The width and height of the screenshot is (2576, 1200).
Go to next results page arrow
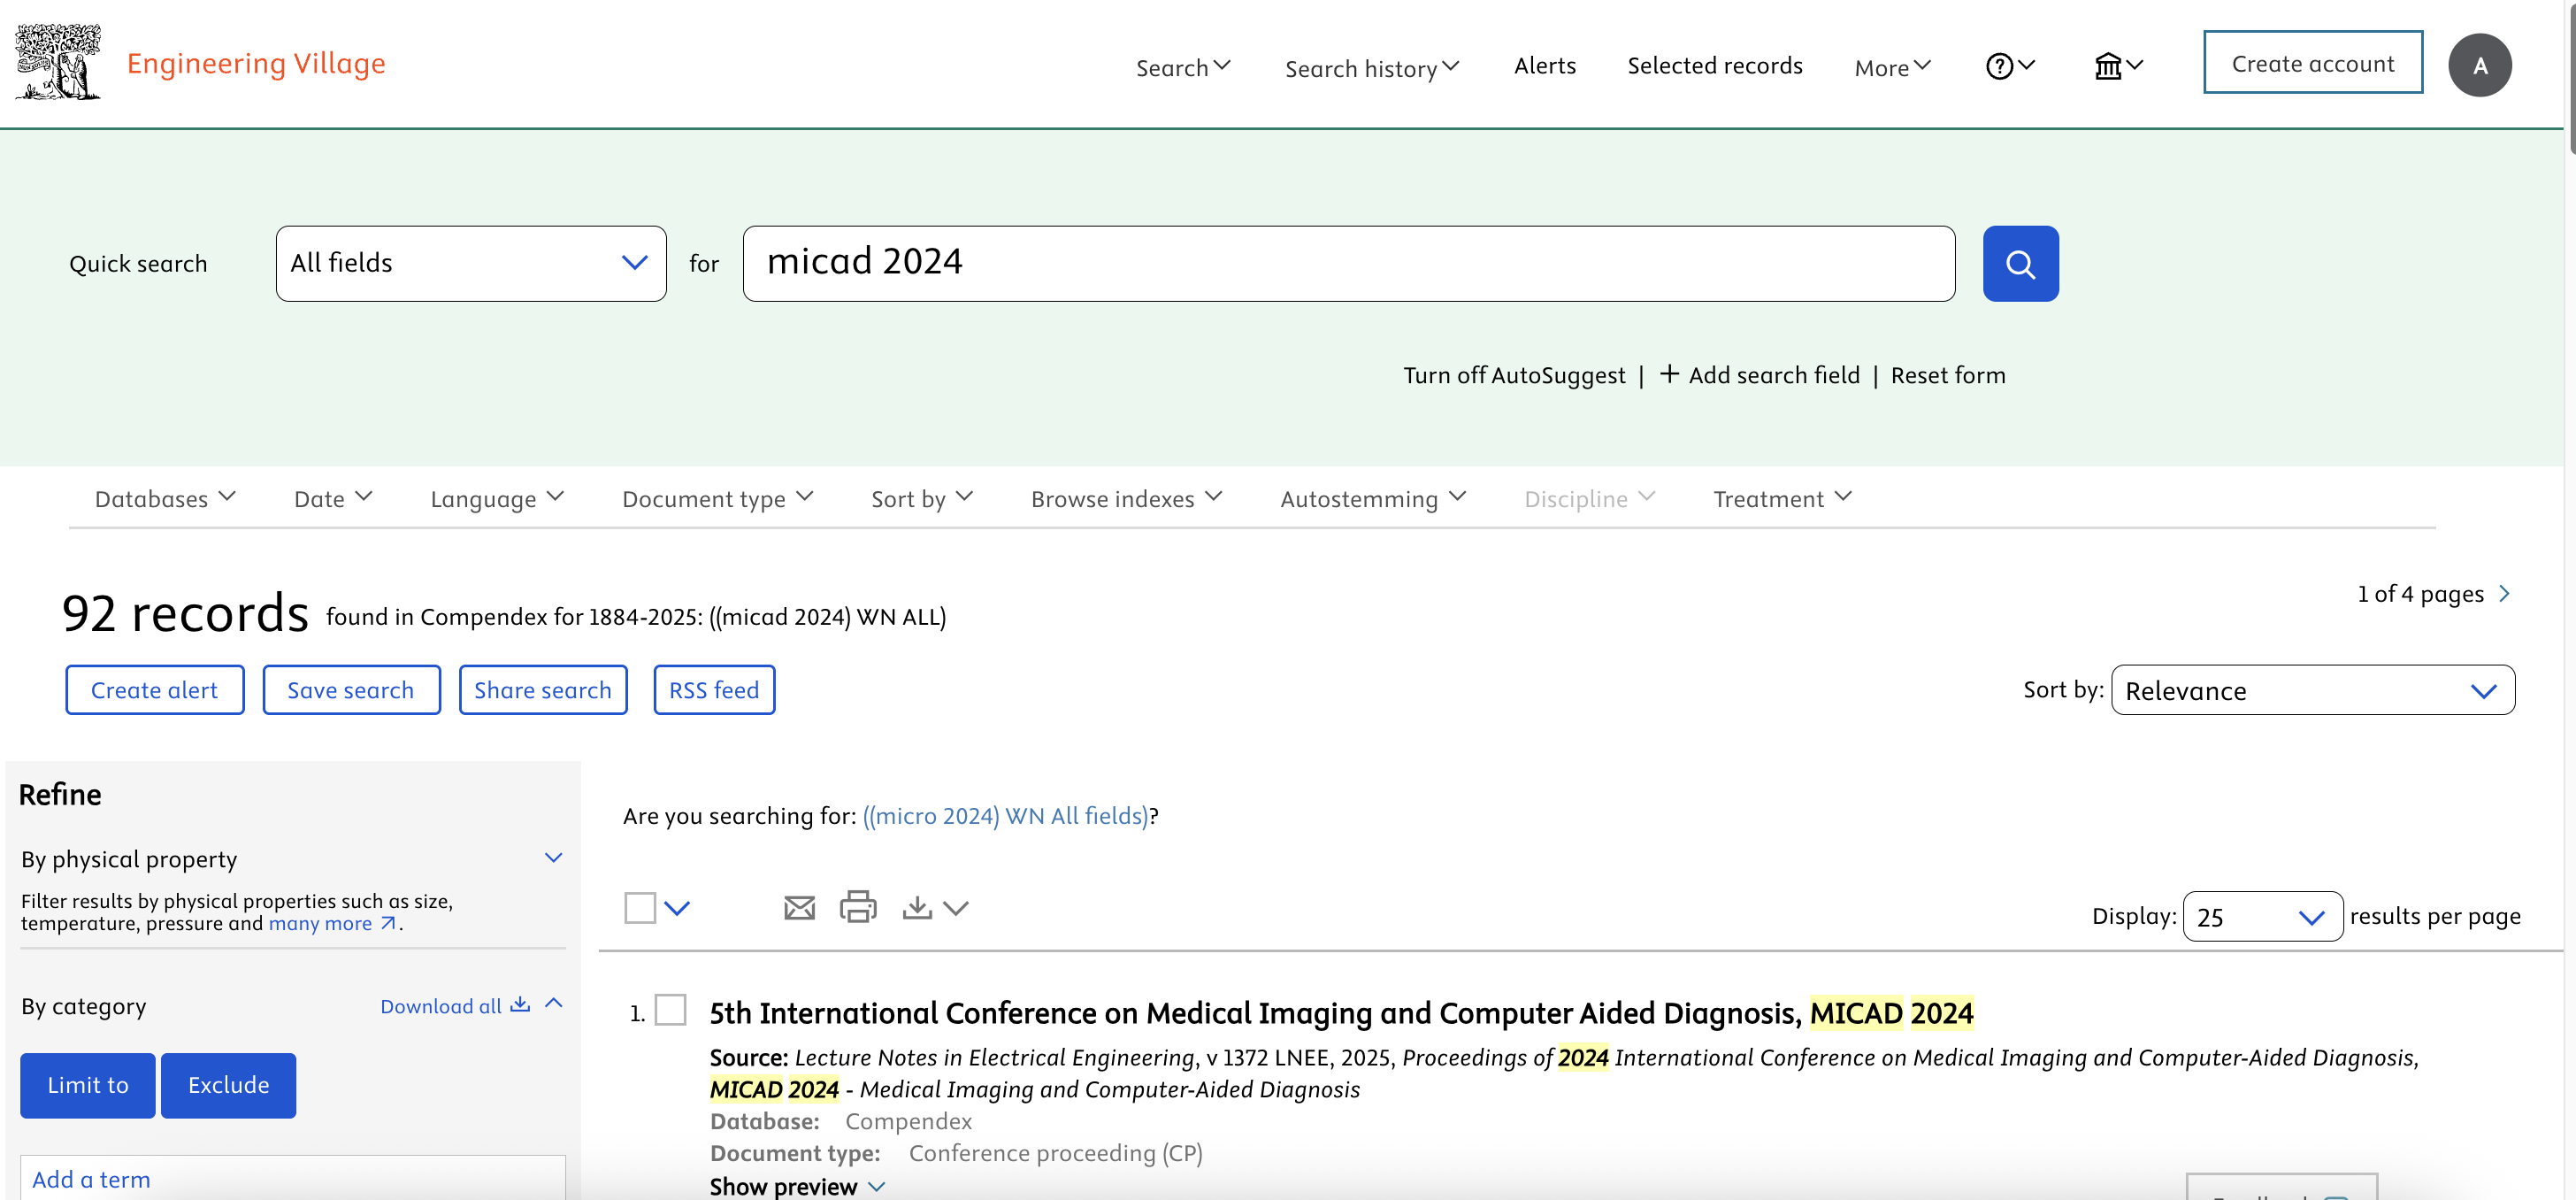[x=2504, y=594]
